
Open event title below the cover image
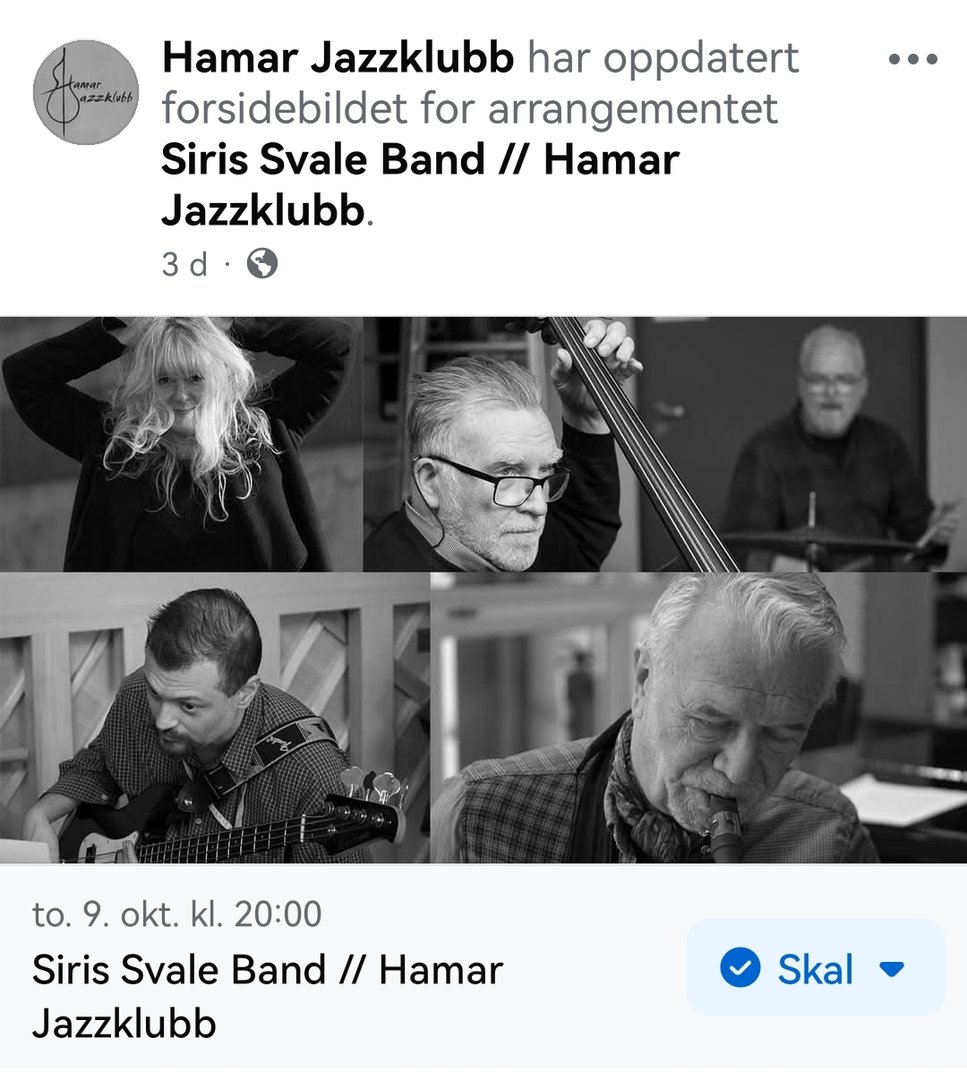click(x=267, y=996)
